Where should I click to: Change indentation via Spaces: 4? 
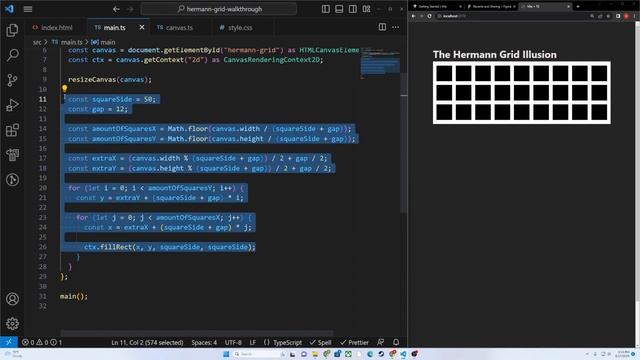[x=204, y=342]
